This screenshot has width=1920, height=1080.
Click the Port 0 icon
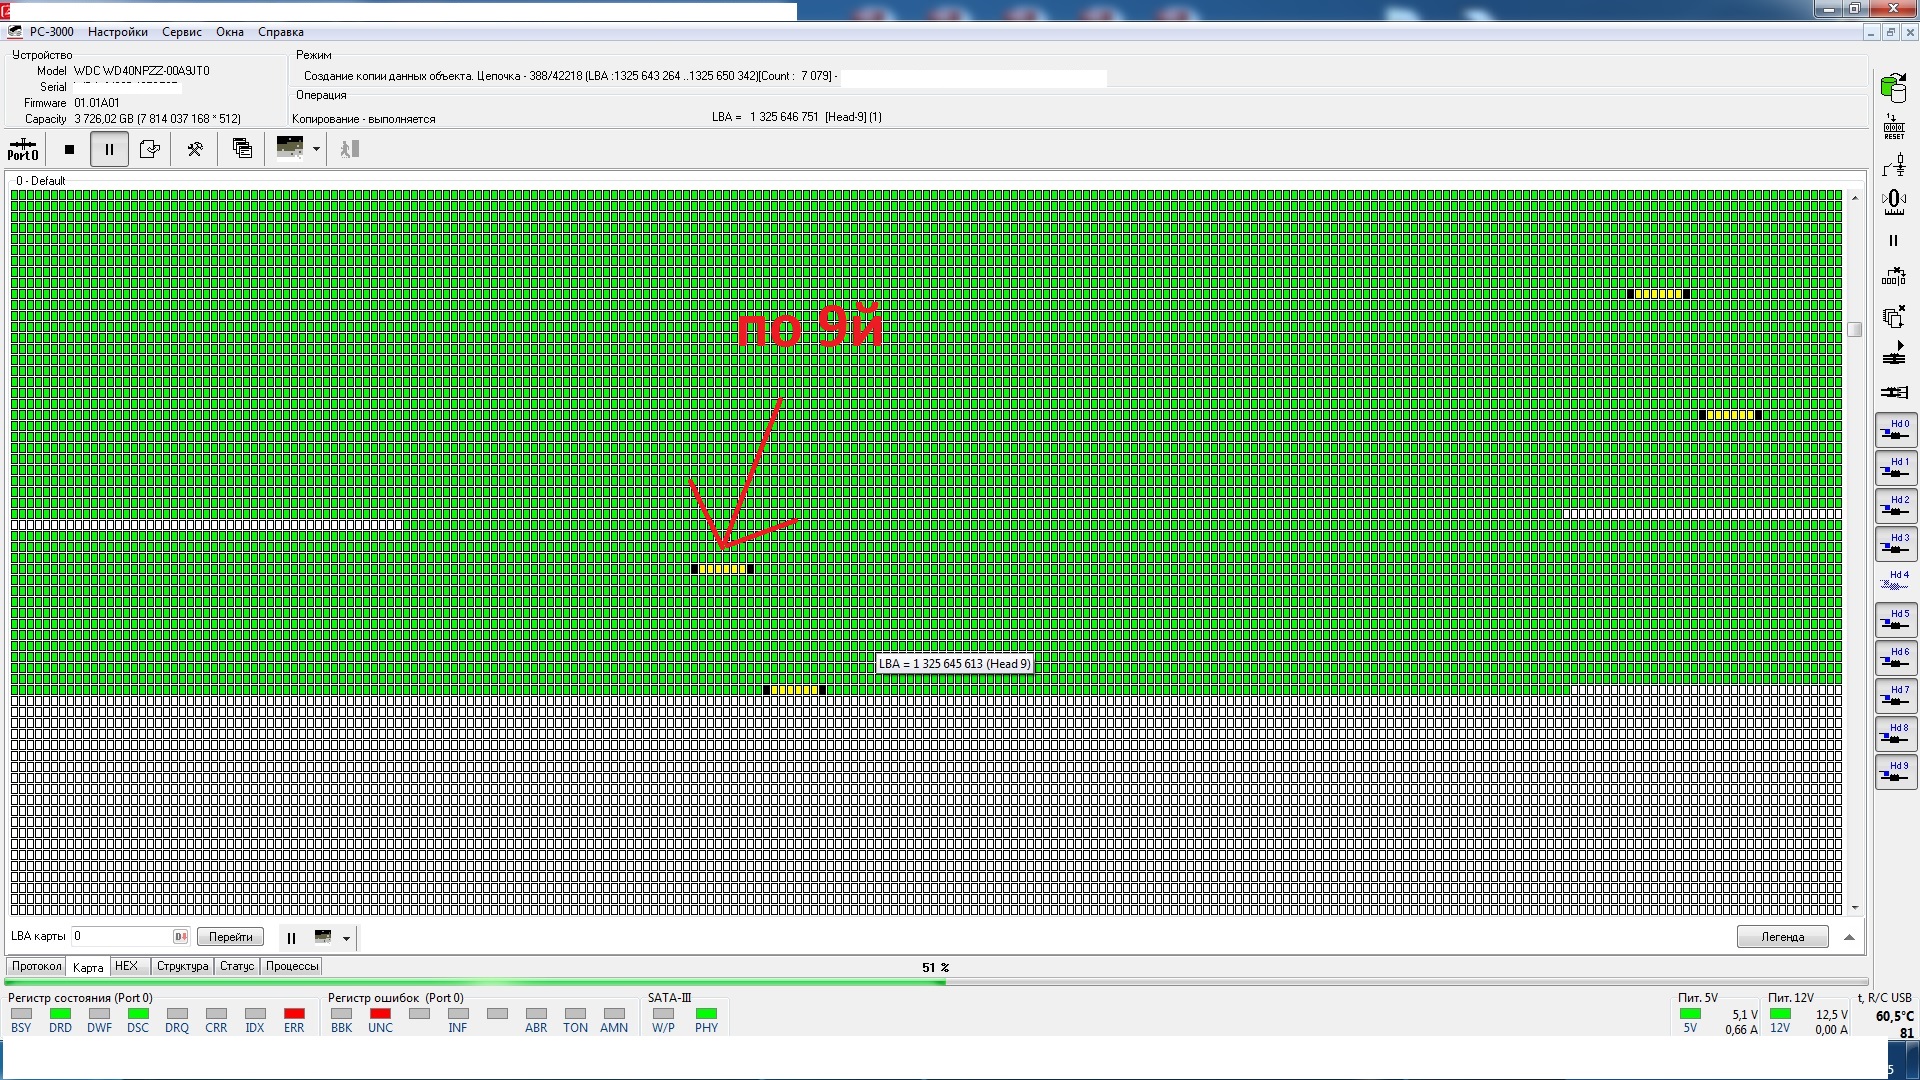click(22, 149)
